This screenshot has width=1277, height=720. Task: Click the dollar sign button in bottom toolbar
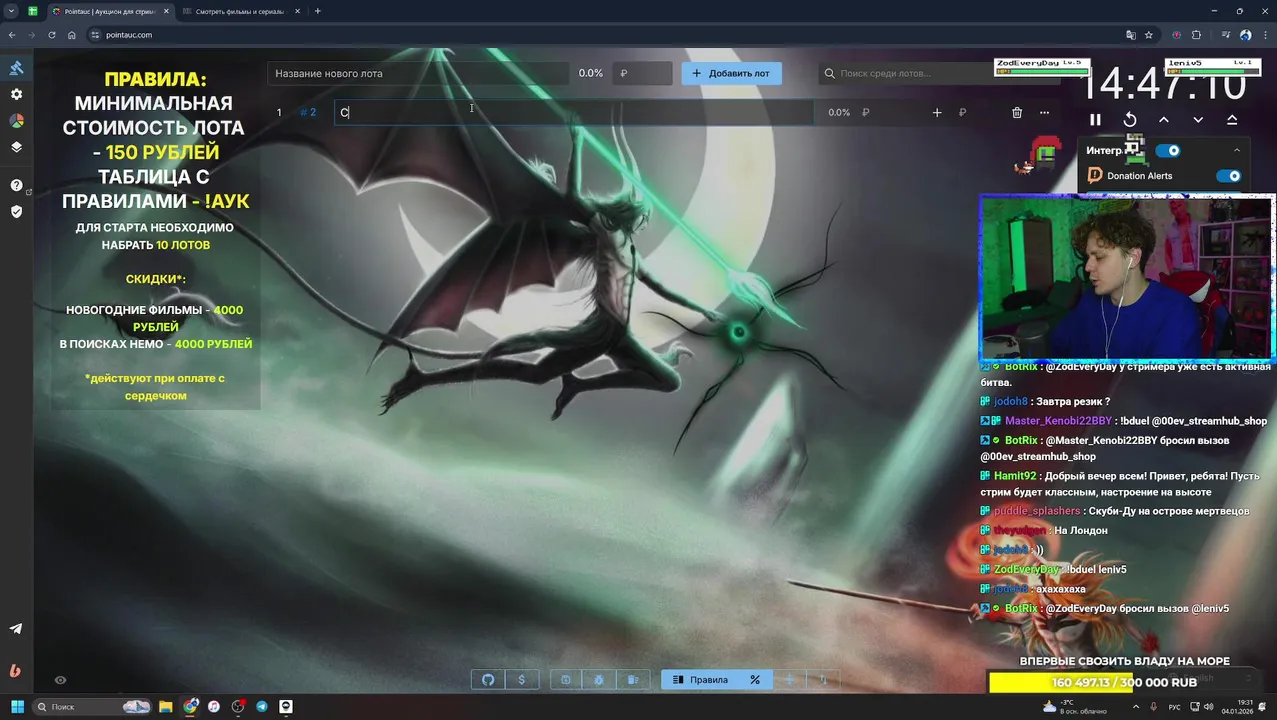[521, 680]
